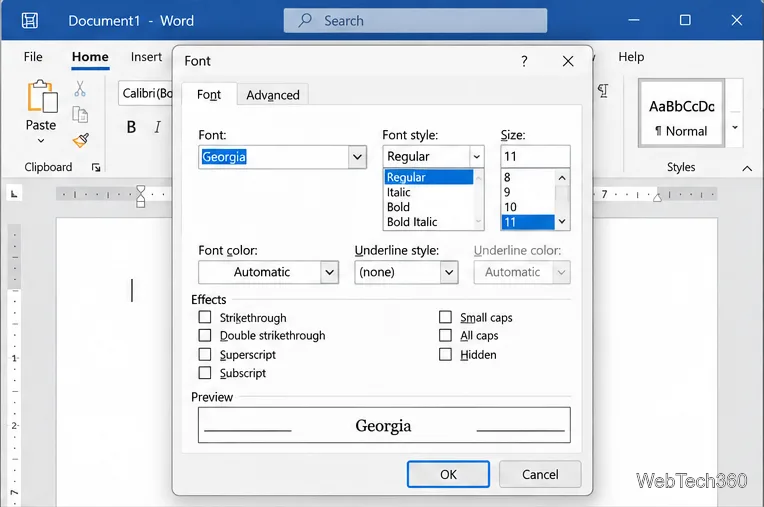
Task: Confirm the dialog with OK
Action: coord(448,474)
